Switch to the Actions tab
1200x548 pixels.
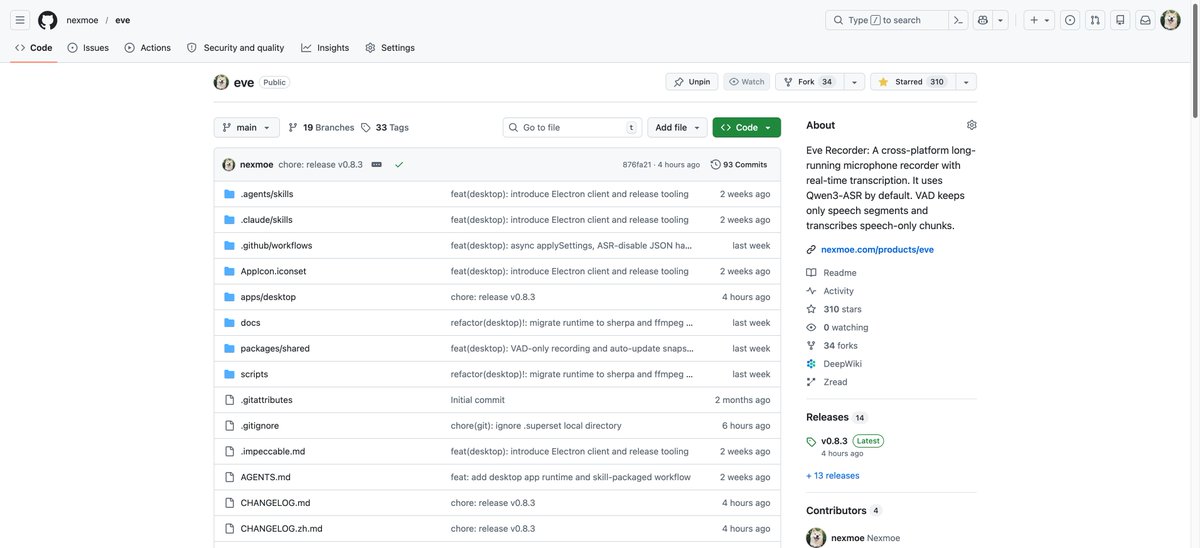[147, 48]
